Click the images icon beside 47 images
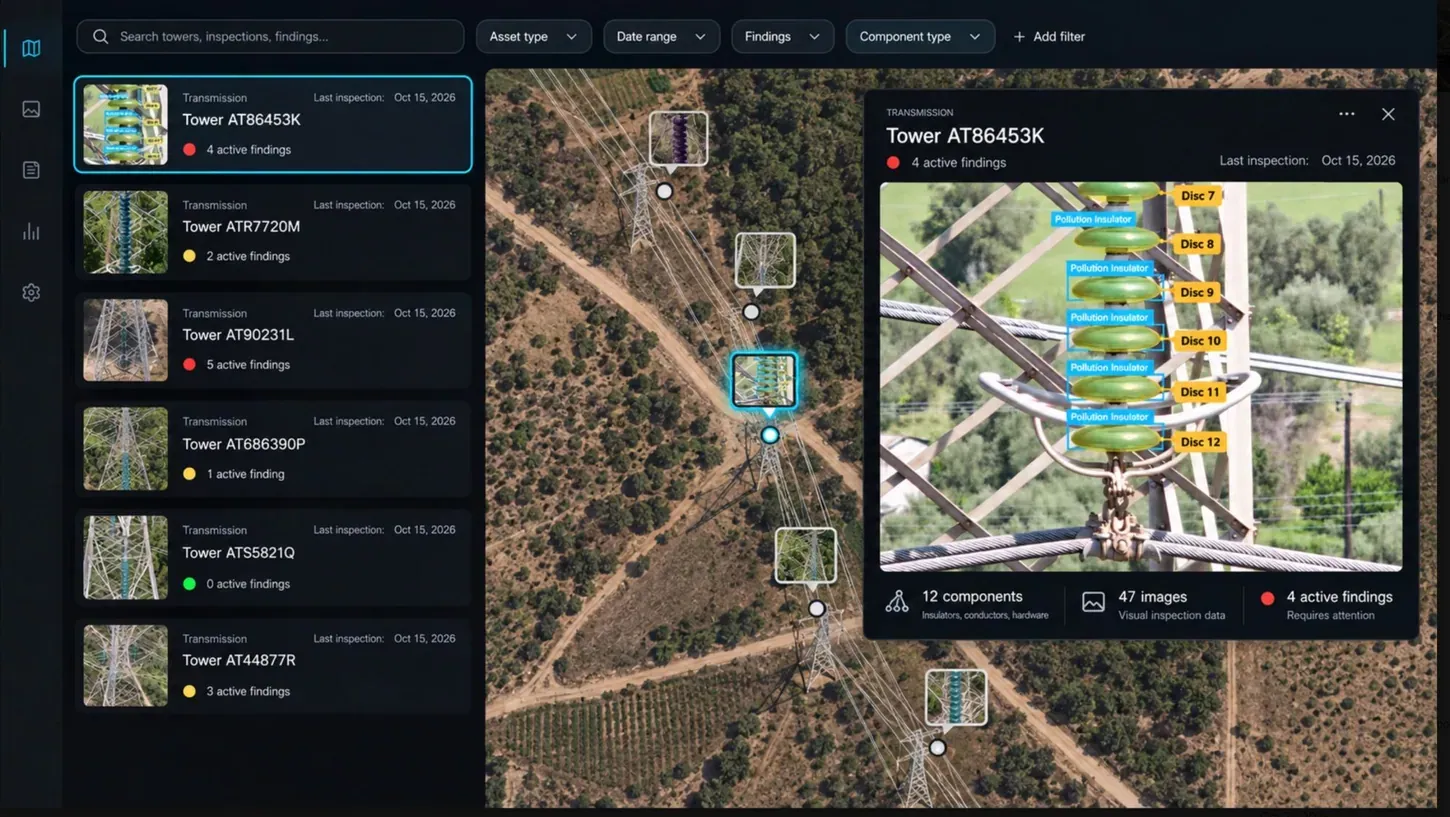This screenshot has height=817, width=1450. [x=1093, y=602]
